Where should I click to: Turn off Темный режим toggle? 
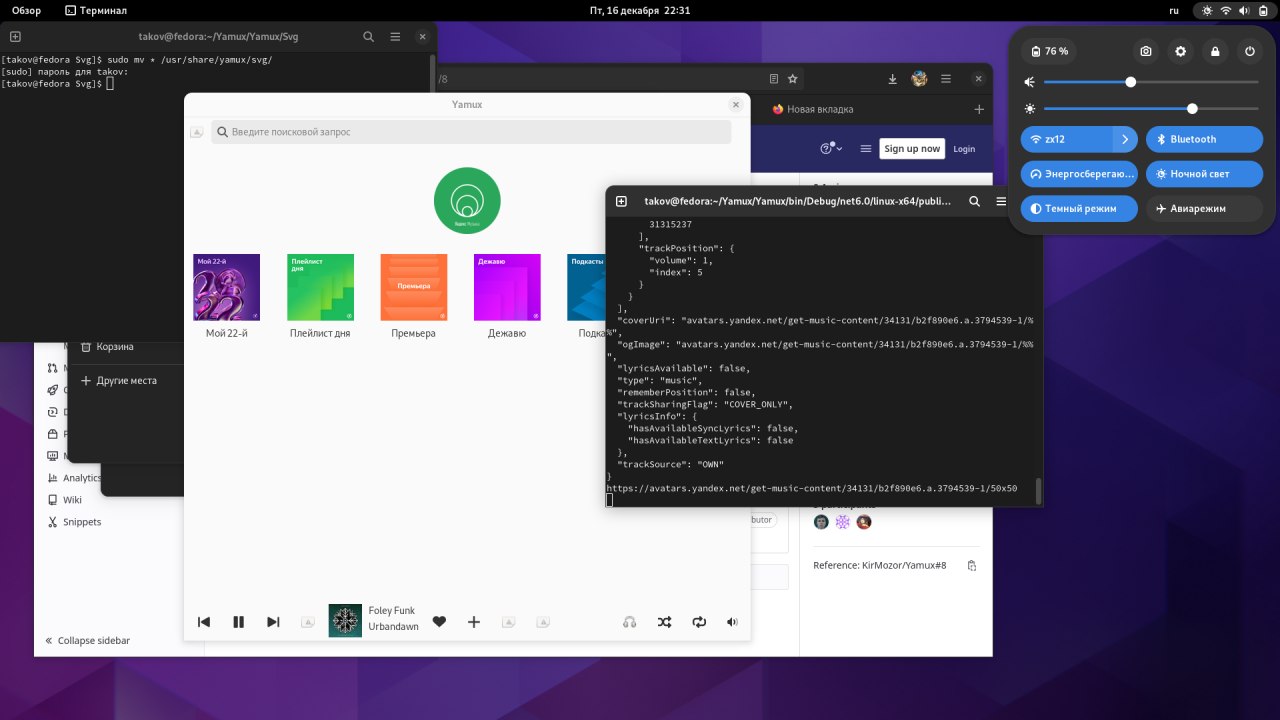pos(1079,209)
